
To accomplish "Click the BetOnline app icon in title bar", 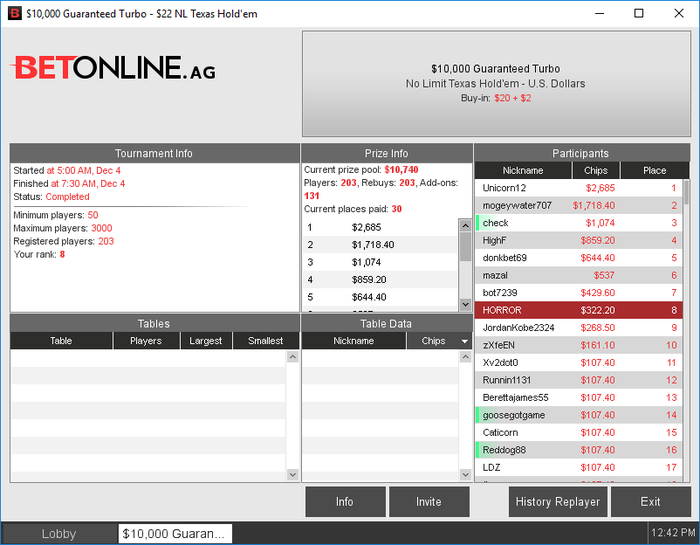I will click(x=15, y=13).
